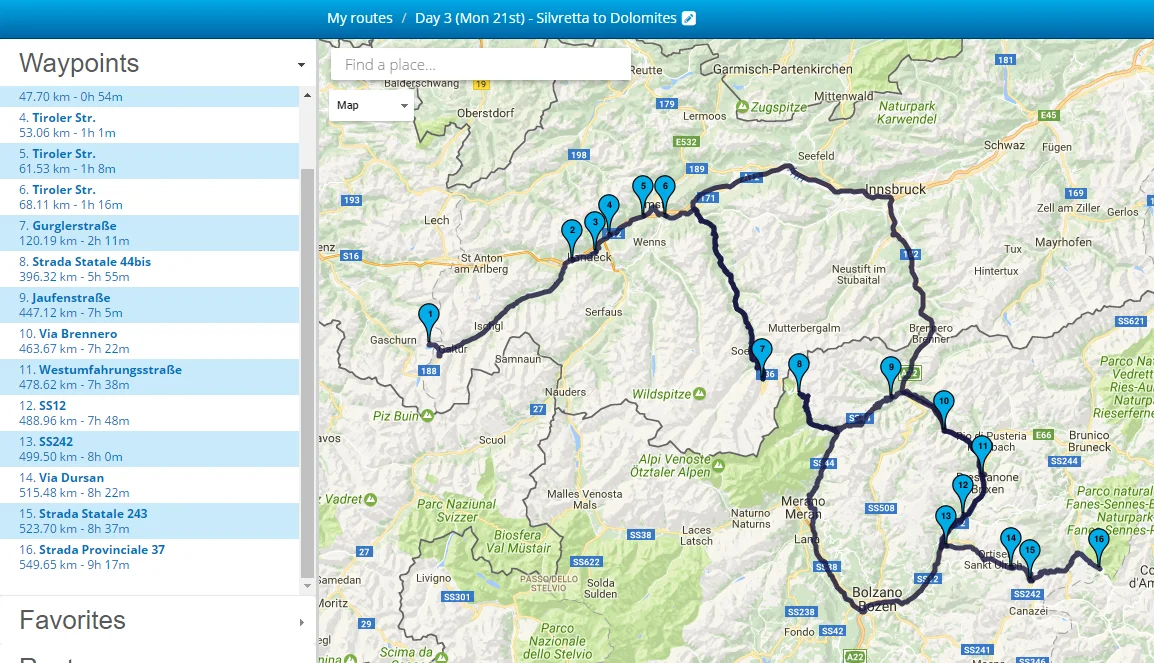Click the Waypoints panel heading
This screenshot has height=663, width=1154.
[79, 63]
